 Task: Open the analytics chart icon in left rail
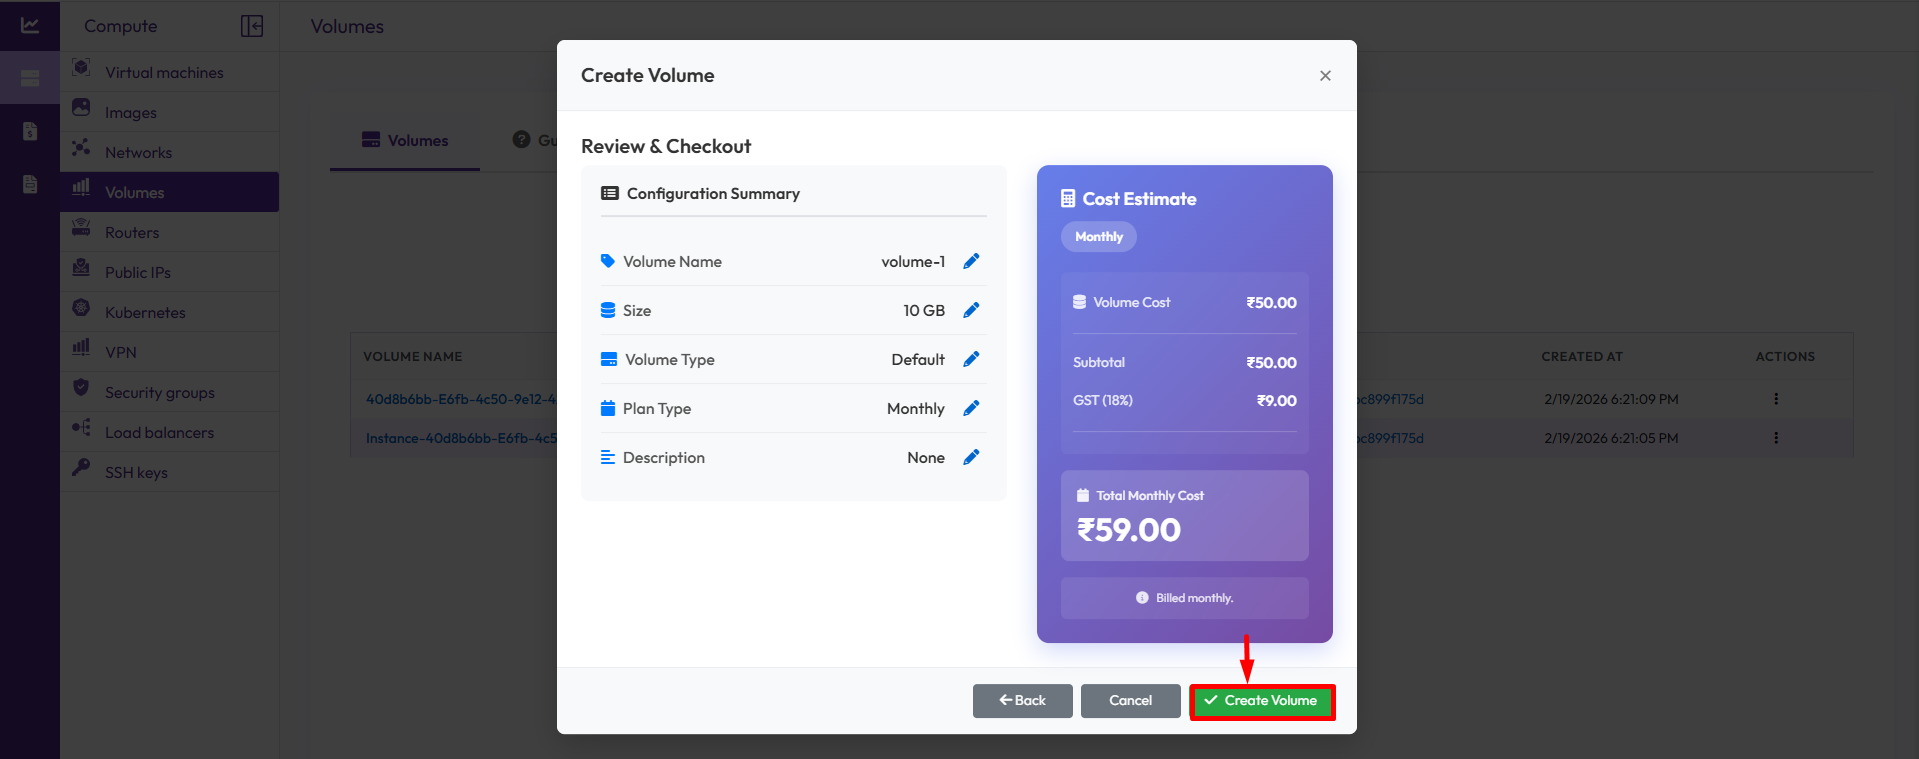pyautogui.click(x=30, y=26)
